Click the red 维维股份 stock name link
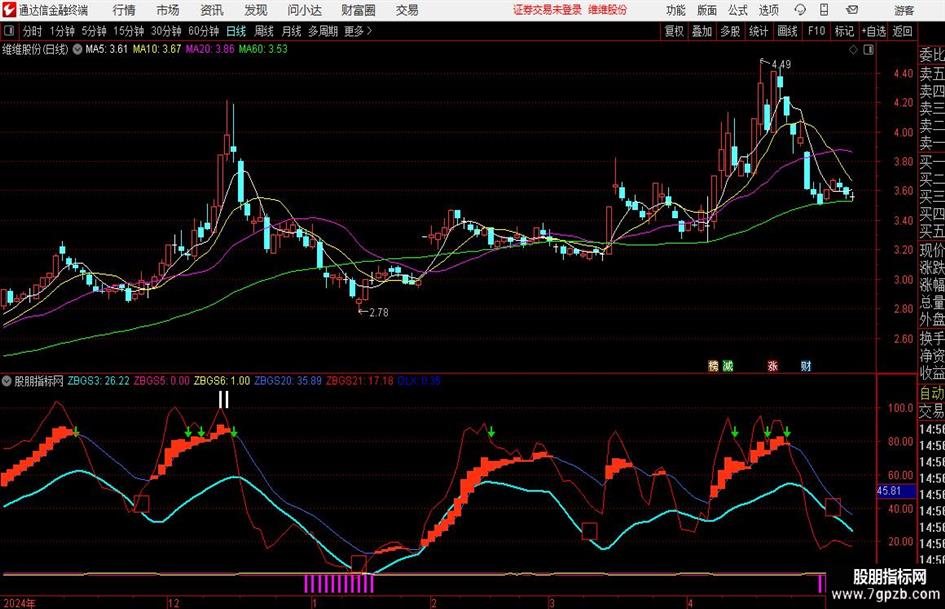The image size is (945, 609). (x=608, y=10)
